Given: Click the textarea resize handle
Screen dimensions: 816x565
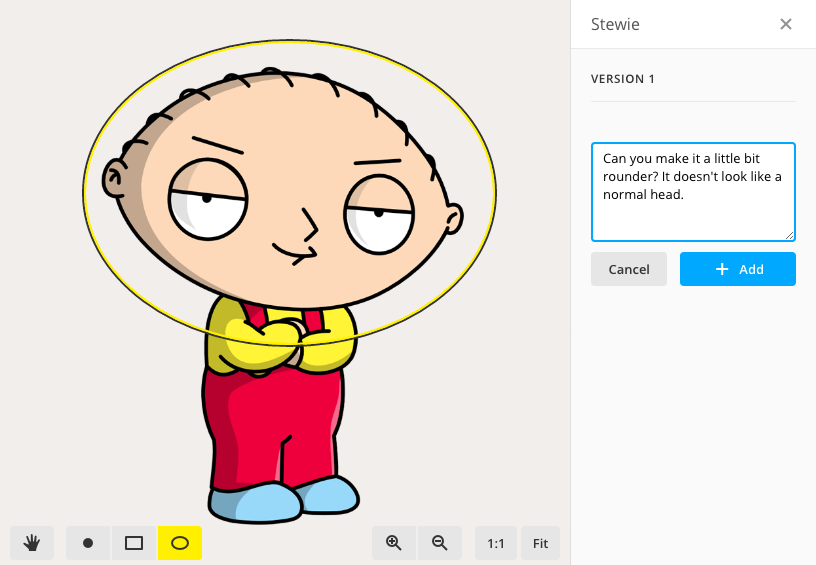Looking at the screenshot, I should click(789, 235).
